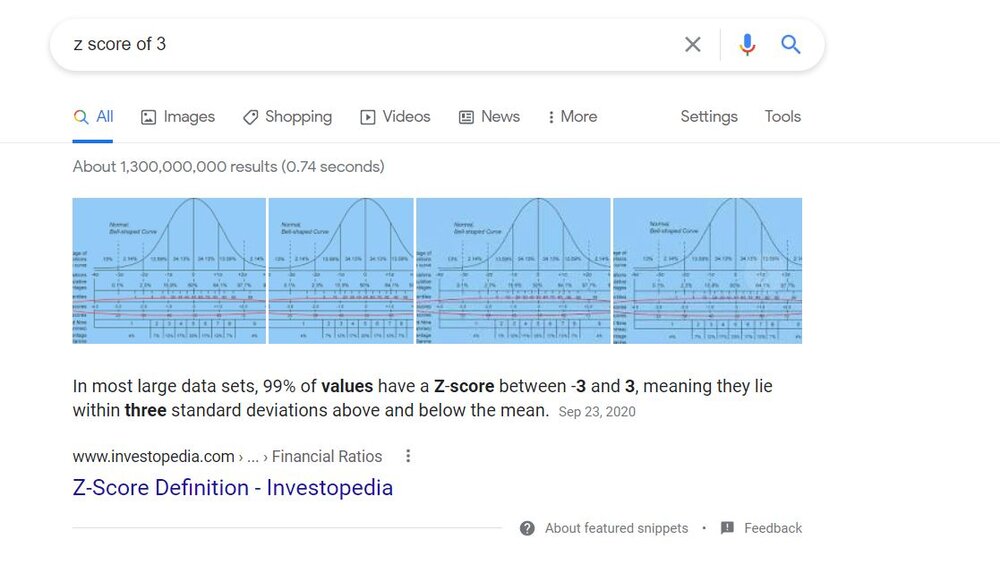Open Z-Score Definition - Investopedia link
Image resolution: width=1000 pixels, height=565 pixels.
click(x=232, y=488)
